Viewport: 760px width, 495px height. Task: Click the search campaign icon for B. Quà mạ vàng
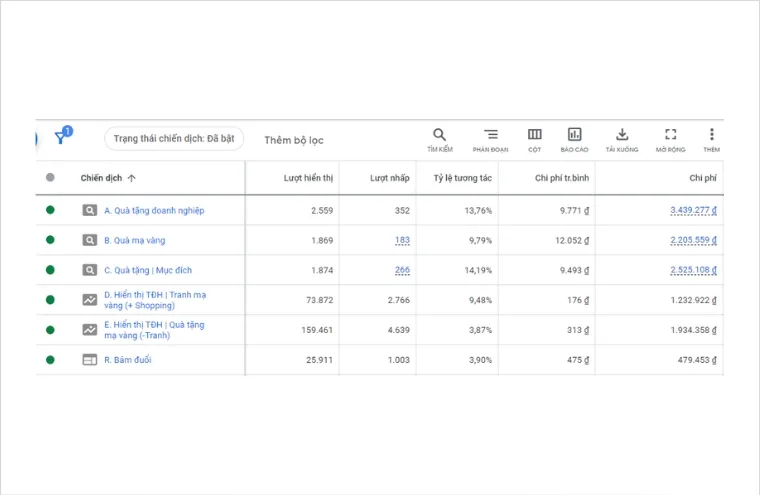[90, 240]
